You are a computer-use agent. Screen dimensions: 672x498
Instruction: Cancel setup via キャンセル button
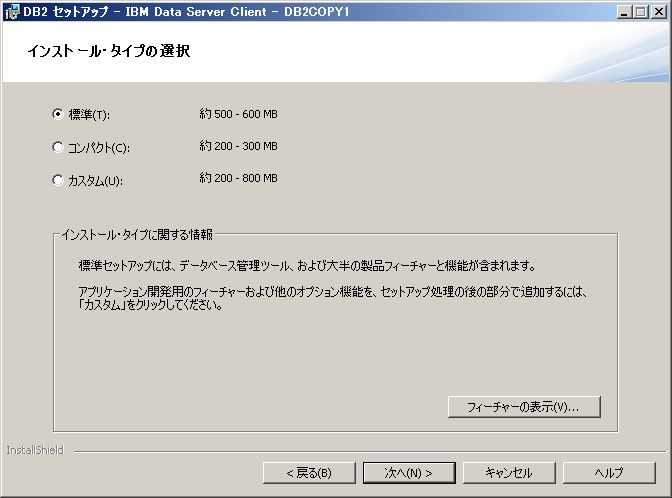[509, 473]
